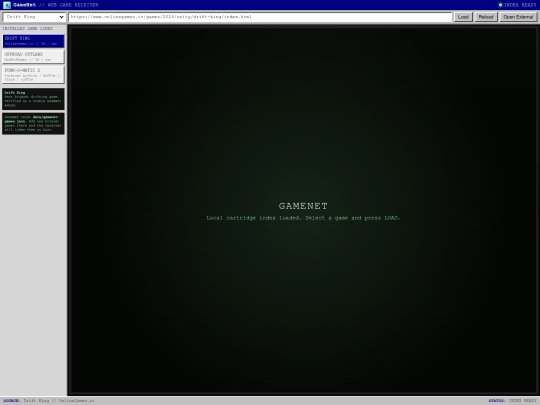Image resolution: width=540 pixels, height=405 pixels.
Task: Click the Open External button
Action: point(518,17)
